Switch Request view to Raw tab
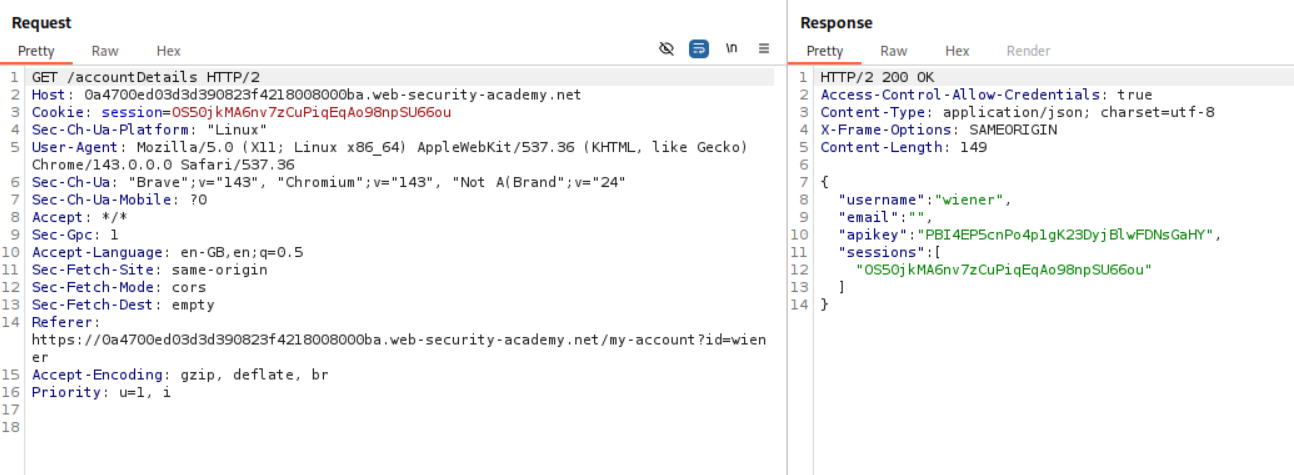Screen dimensions: 1294x475 tap(105, 51)
